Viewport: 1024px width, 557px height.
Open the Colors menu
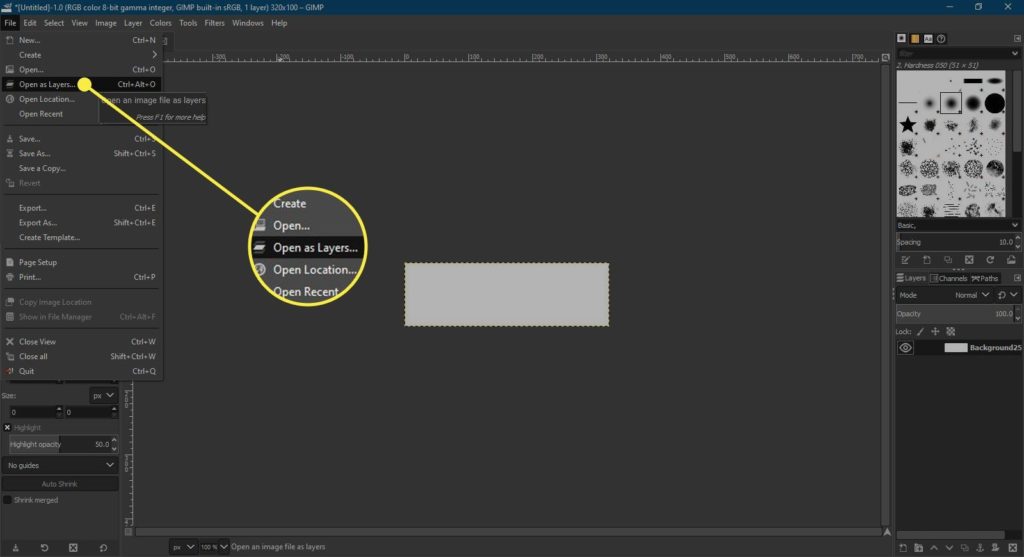(160, 23)
